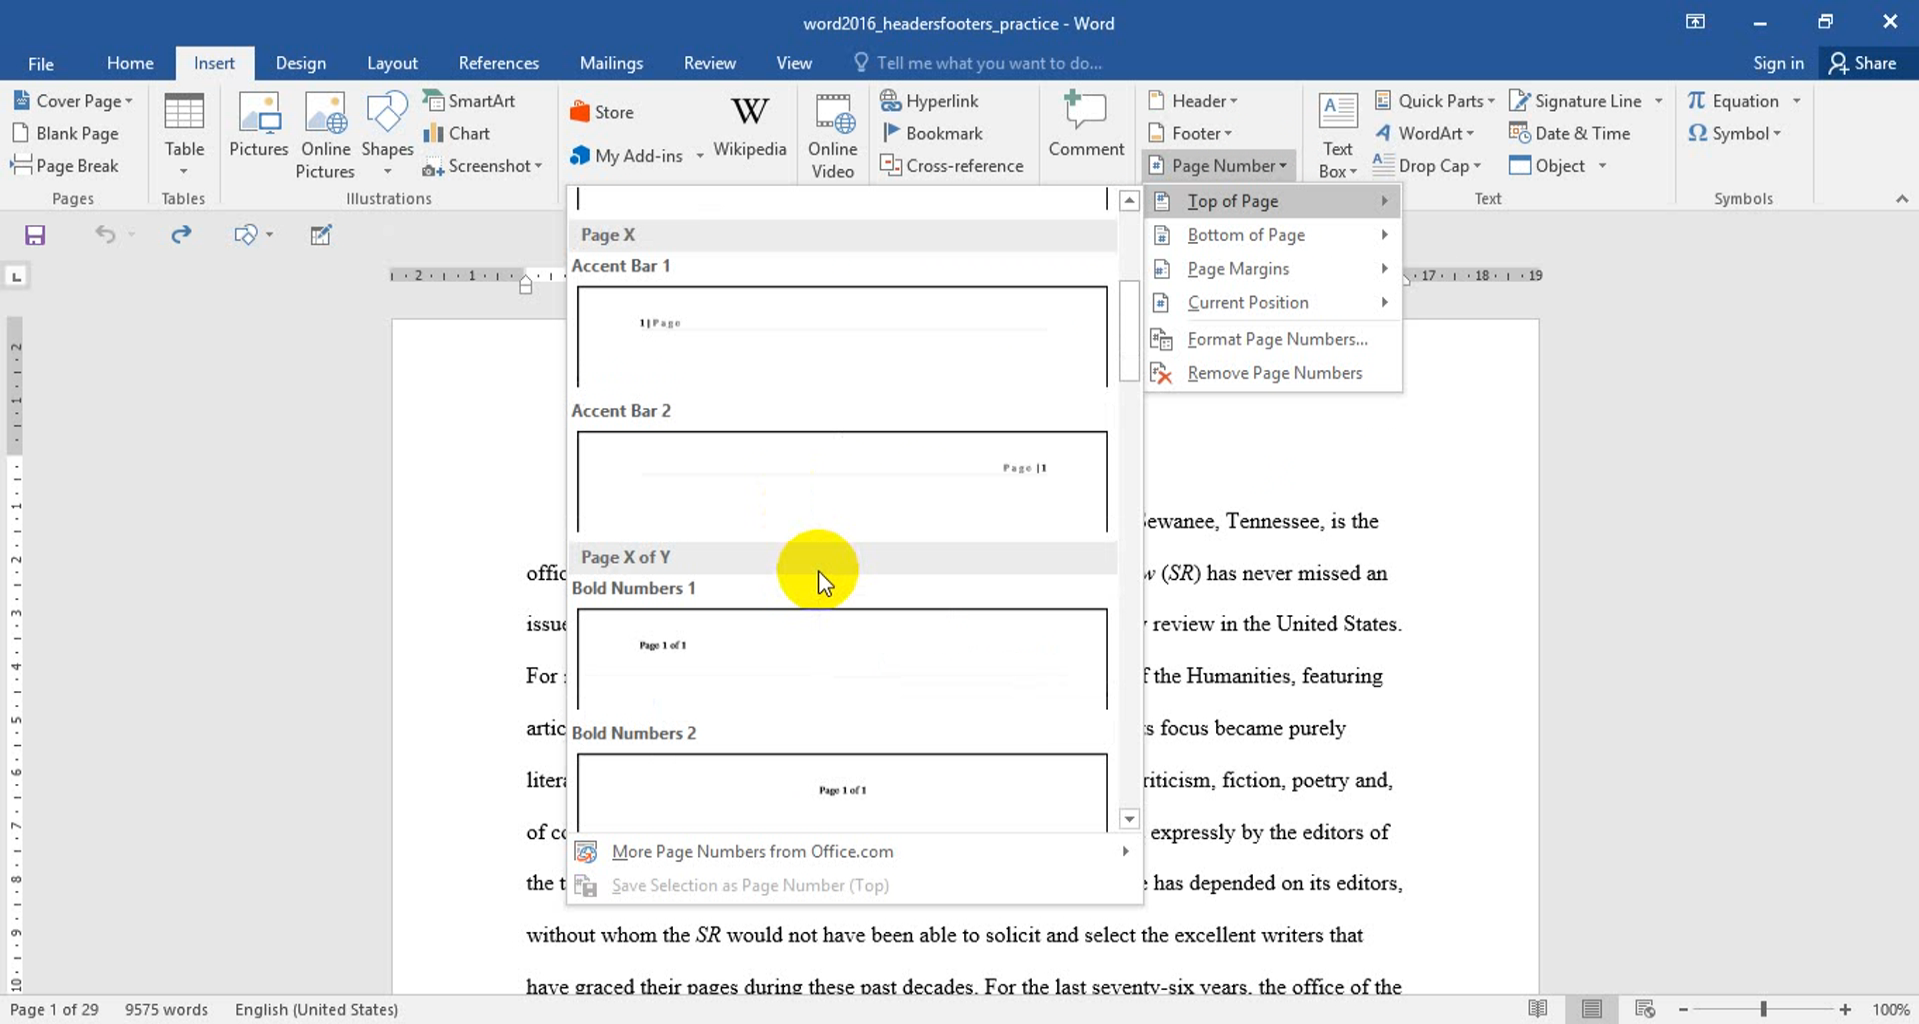Open the File tab
1919x1024 pixels.
pos(41,63)
